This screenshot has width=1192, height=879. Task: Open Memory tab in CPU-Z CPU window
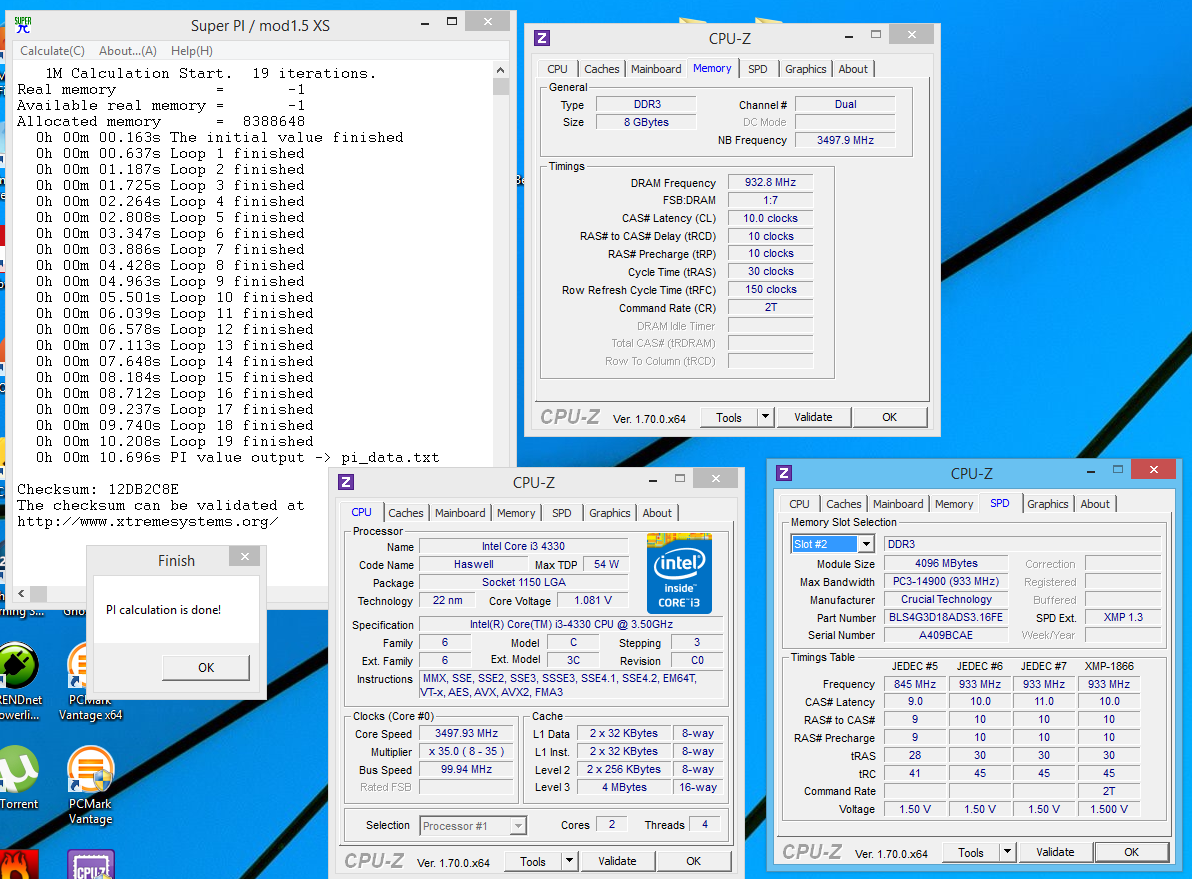[x=516, y=512]
